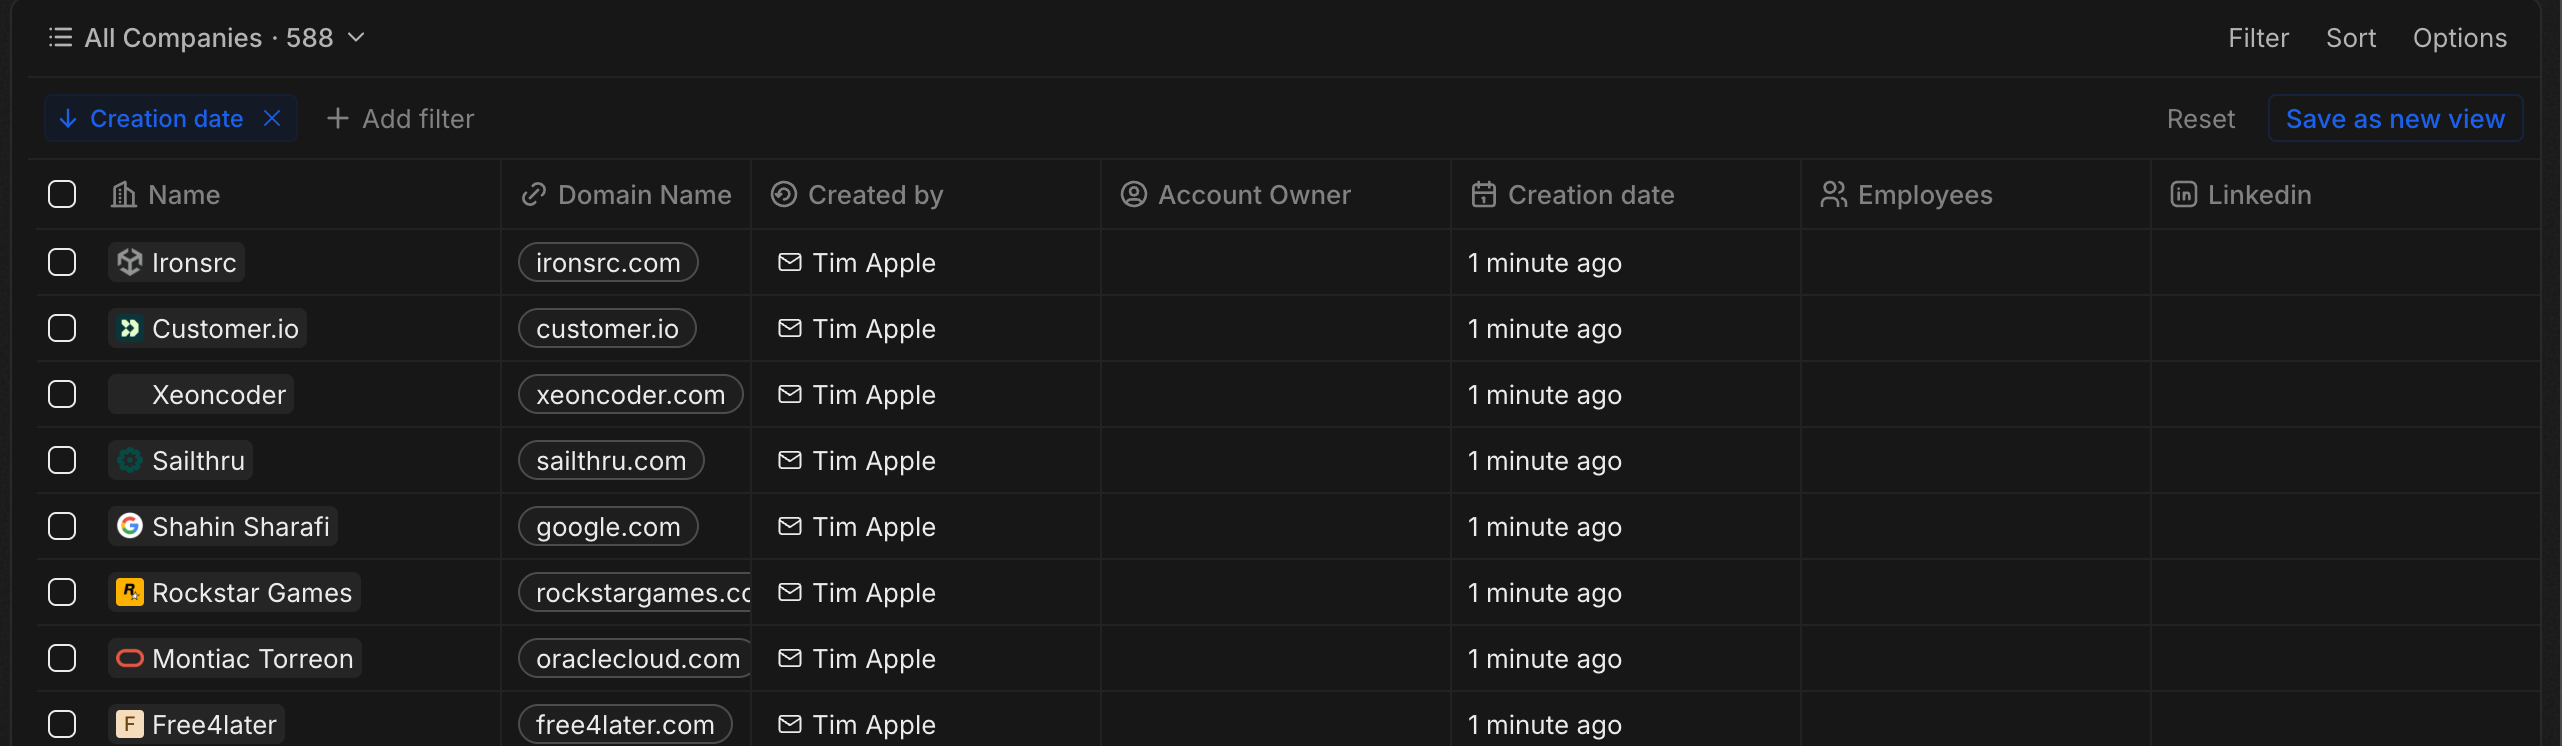Click the people icon in Employees header
Image resolution: width=2562 pixels, height=746 pixels.
pos(1834,194)
